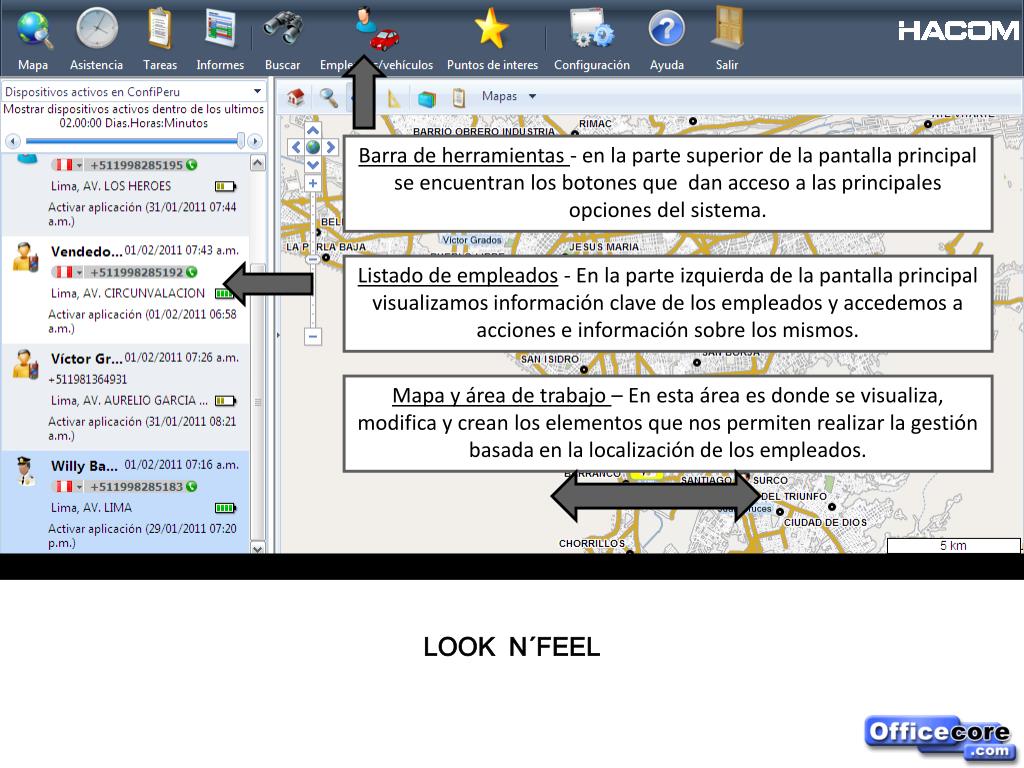
Task: Click the Salir label in top toolbar
Action: [x=727, y=65]
